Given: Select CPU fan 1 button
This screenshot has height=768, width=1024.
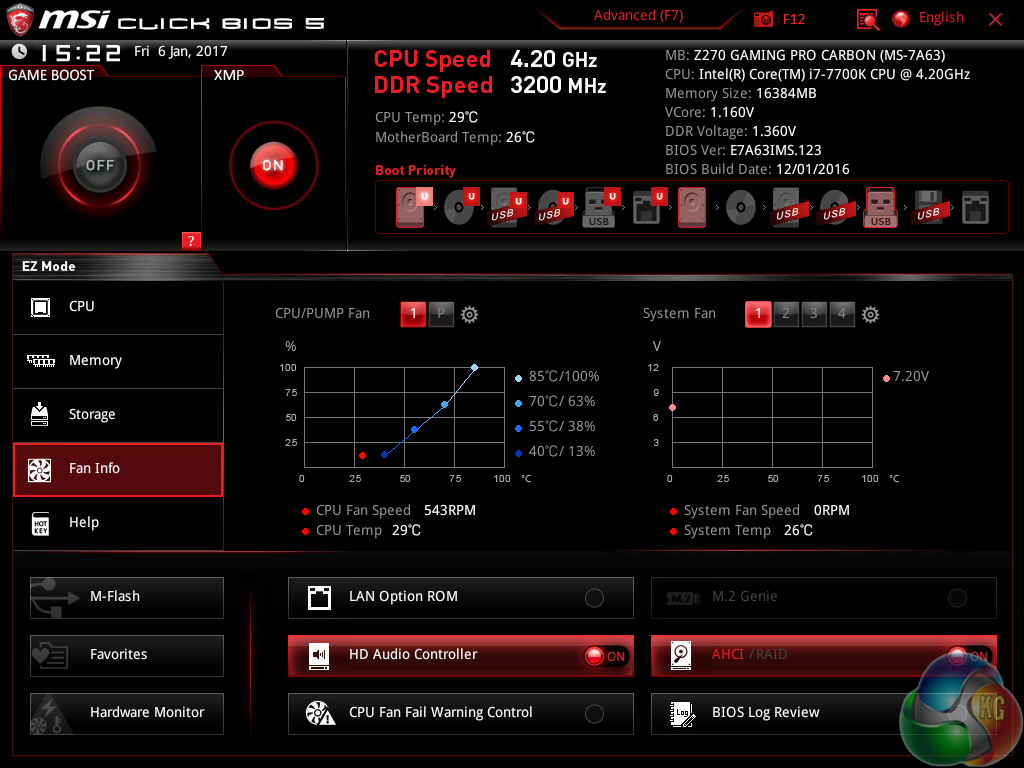Looking at the screenshot, I should 413,314.
